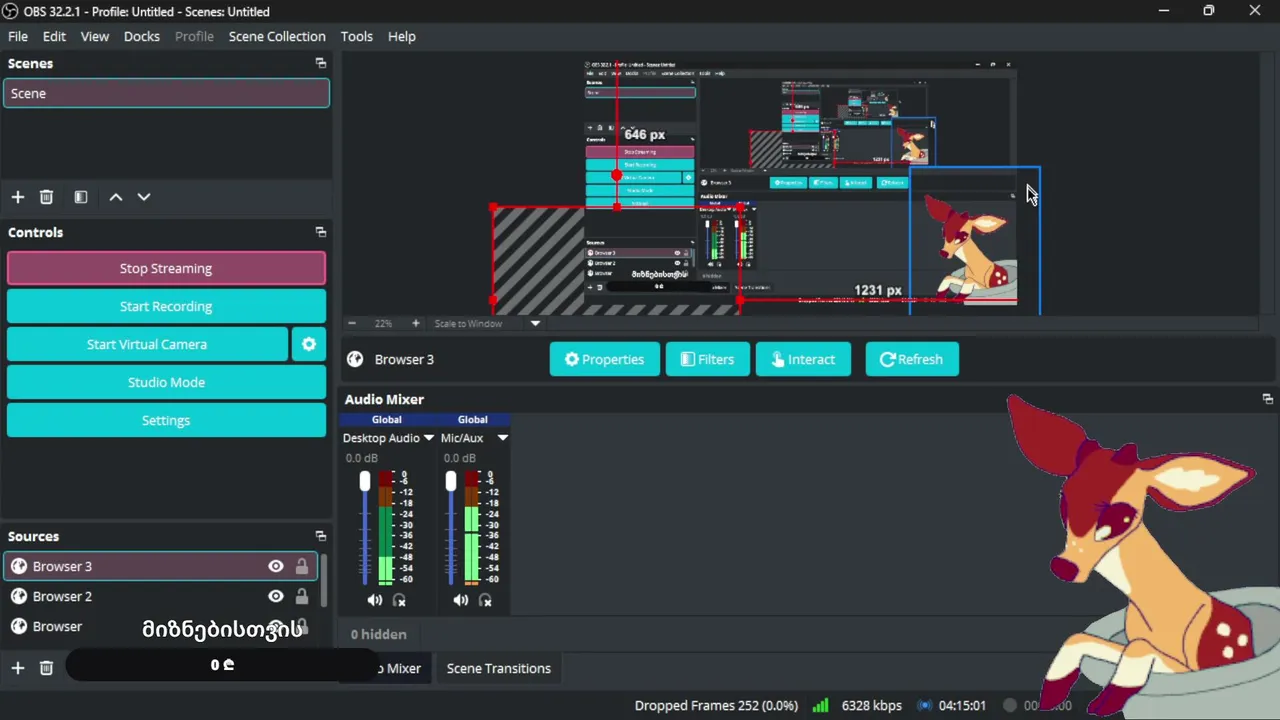Screen dimensions: 1280x720
Task: Toggle audio monitoring for Desktop Audio
Action: [x=399, y=600]
